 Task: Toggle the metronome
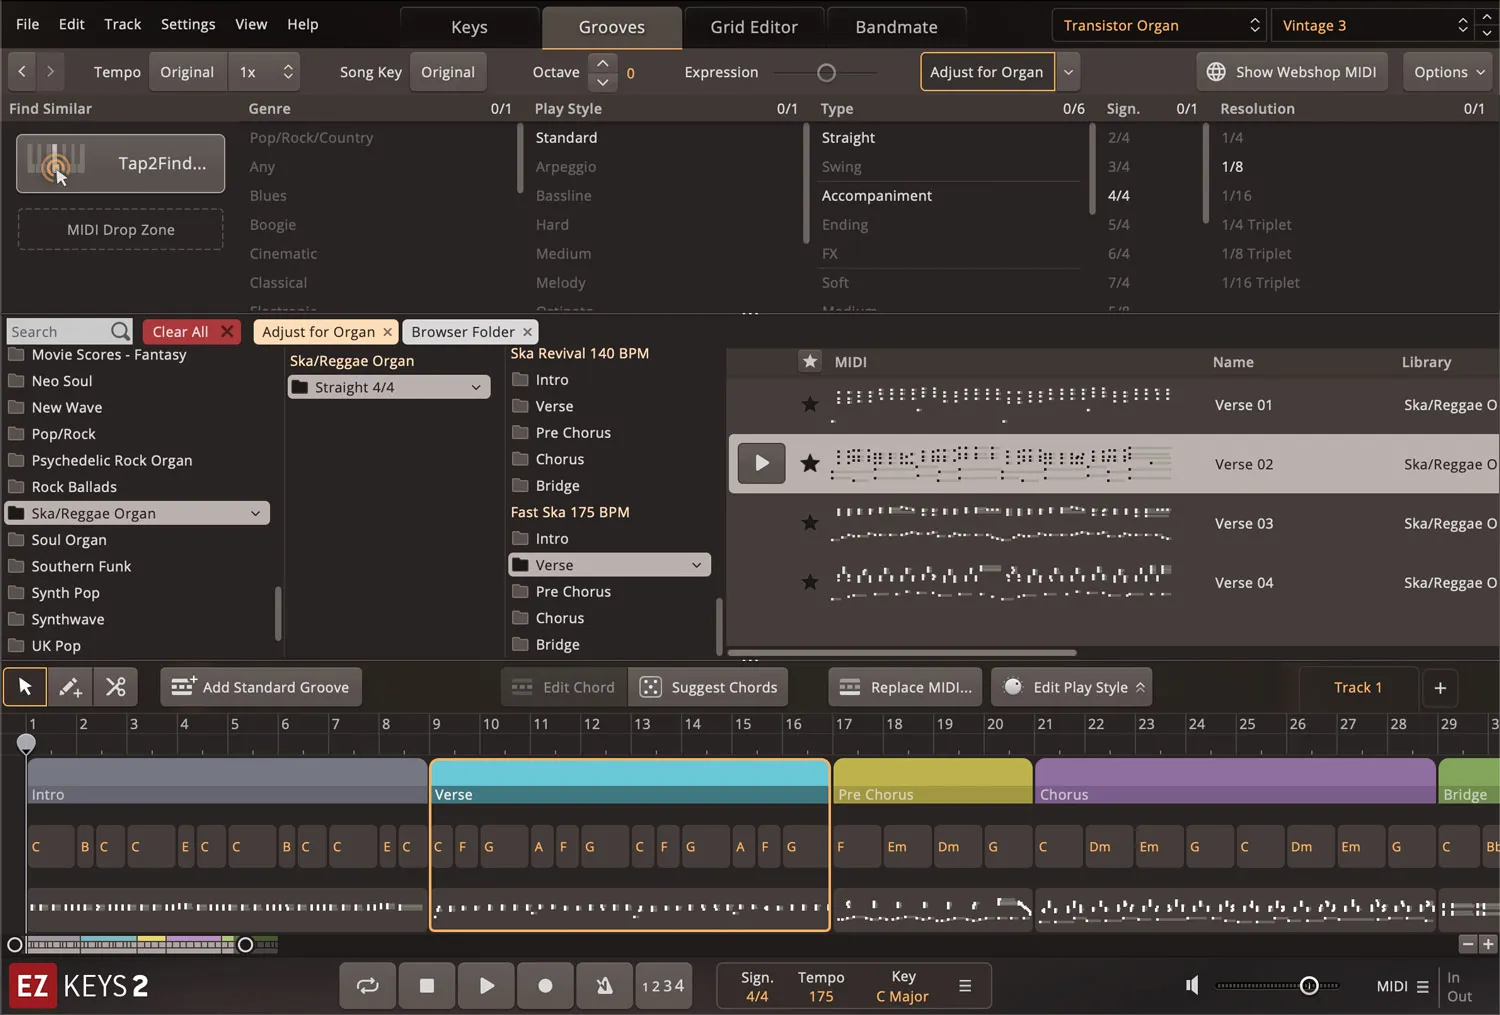(604, 985)
